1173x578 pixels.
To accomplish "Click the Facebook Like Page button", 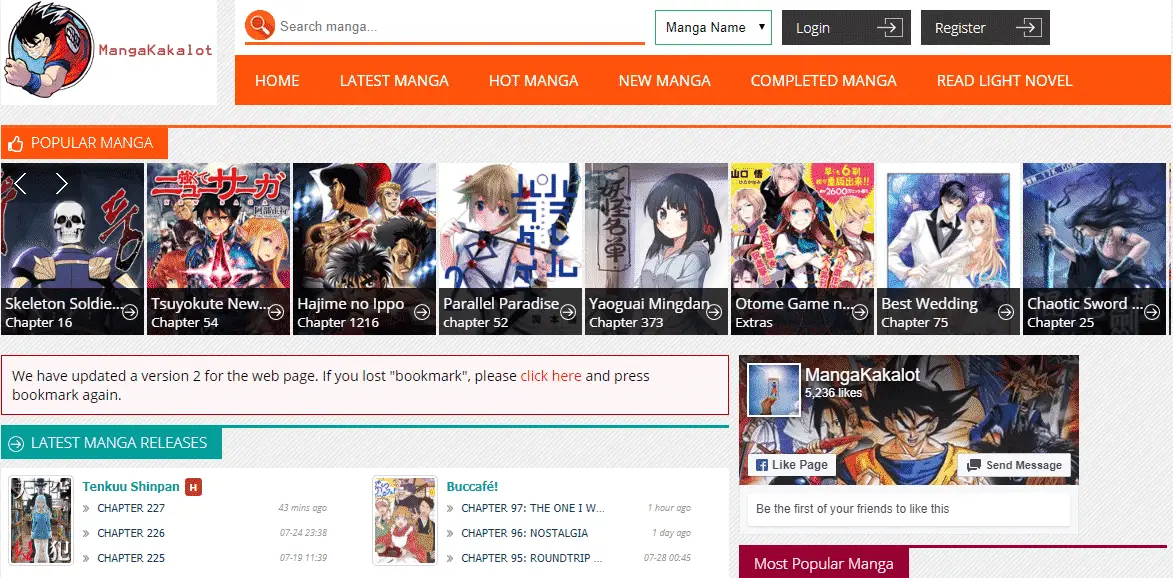I will point(791,465).
